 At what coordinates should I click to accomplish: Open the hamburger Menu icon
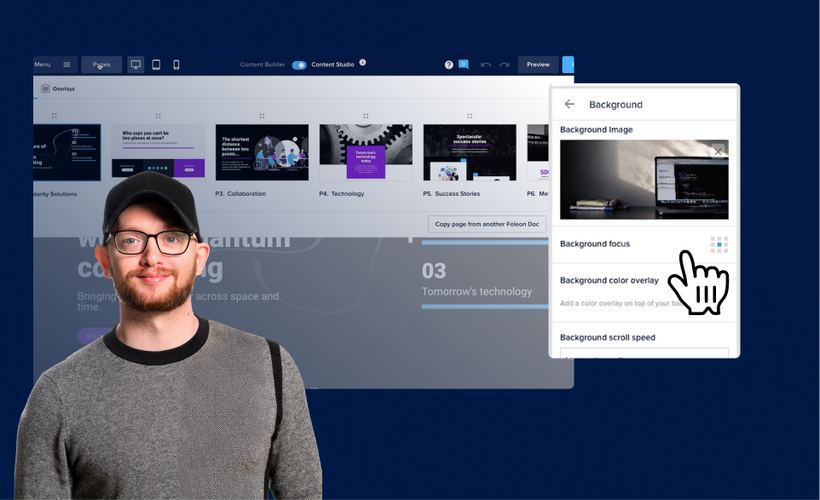[67, 65]
